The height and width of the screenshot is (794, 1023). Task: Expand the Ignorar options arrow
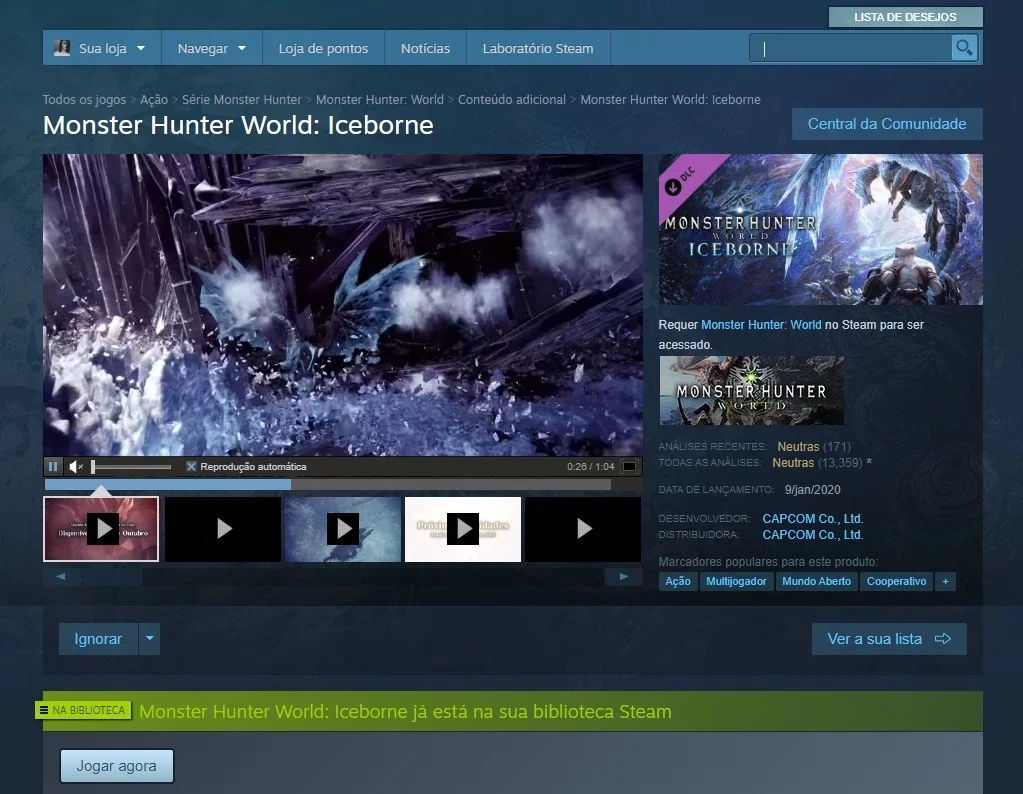(x=149, y=639)
